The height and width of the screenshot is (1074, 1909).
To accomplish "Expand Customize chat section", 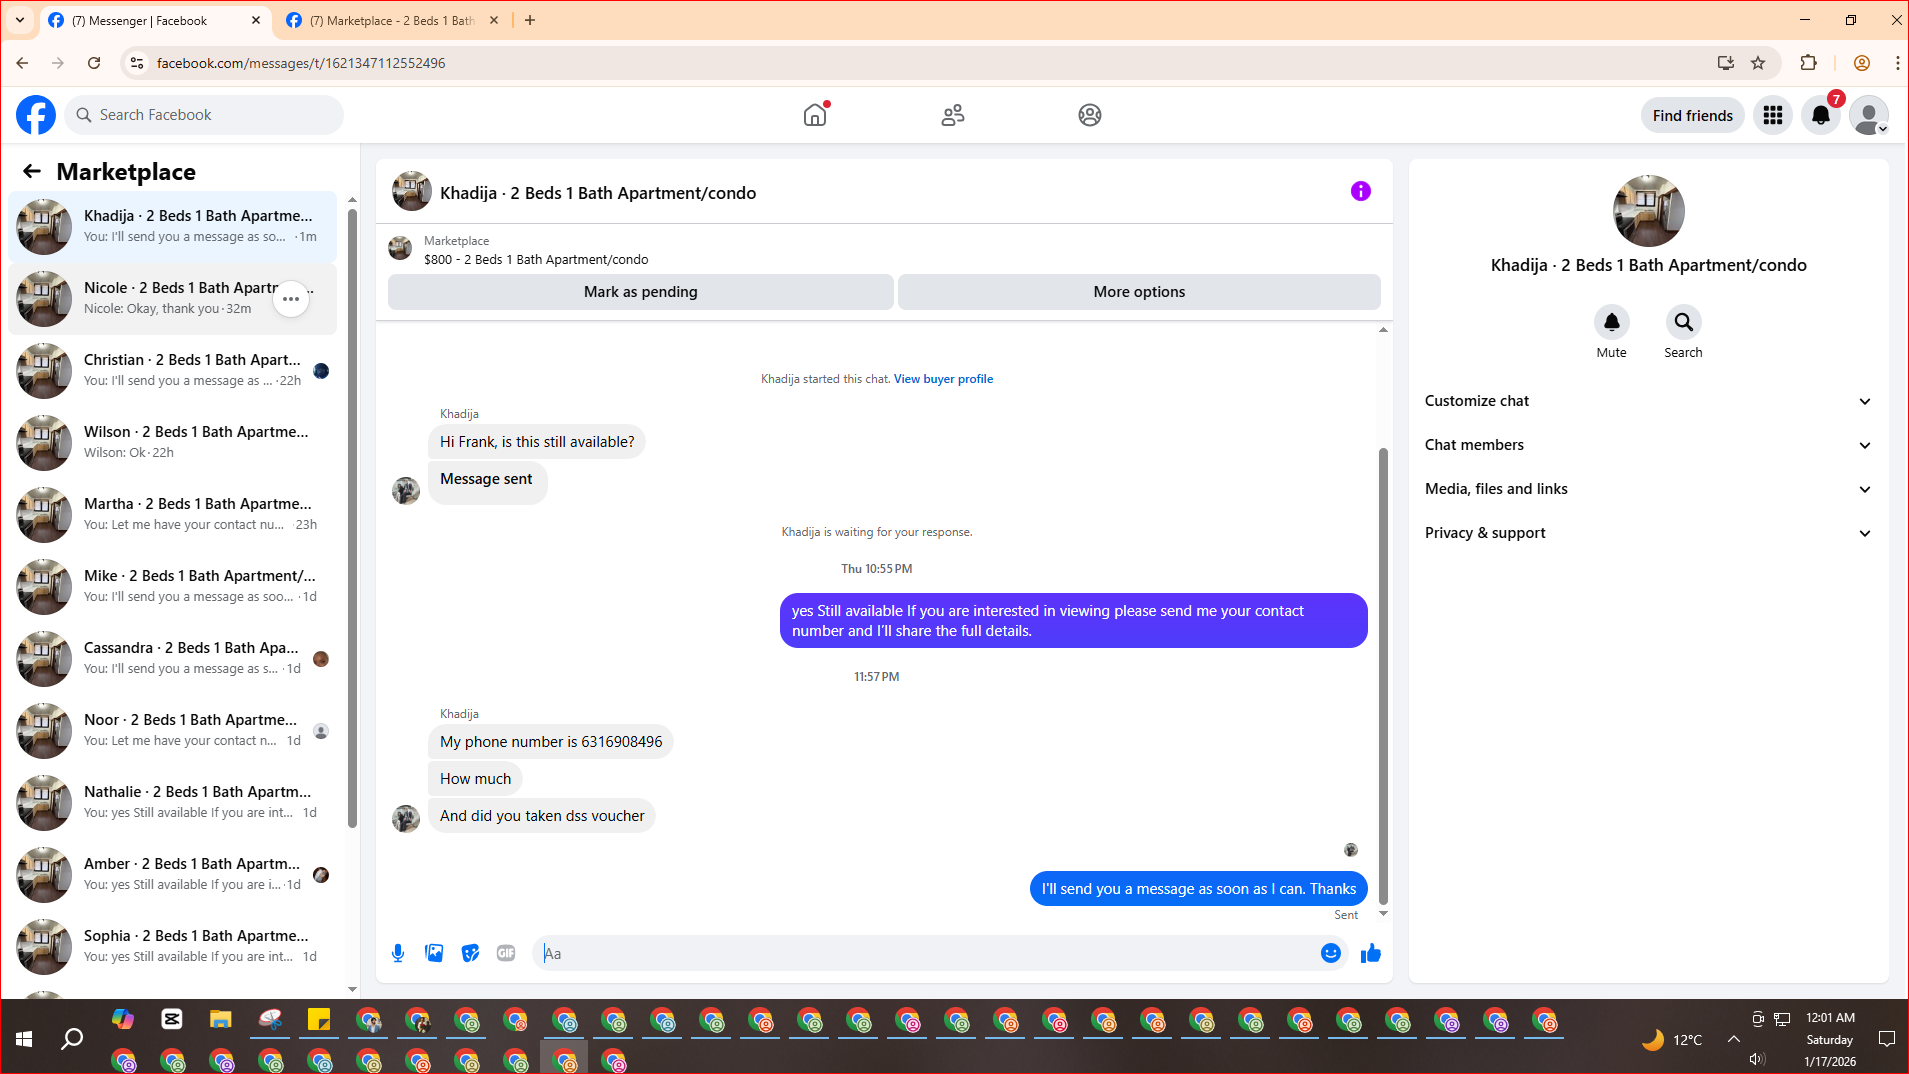I will (x=1648, y=401).
